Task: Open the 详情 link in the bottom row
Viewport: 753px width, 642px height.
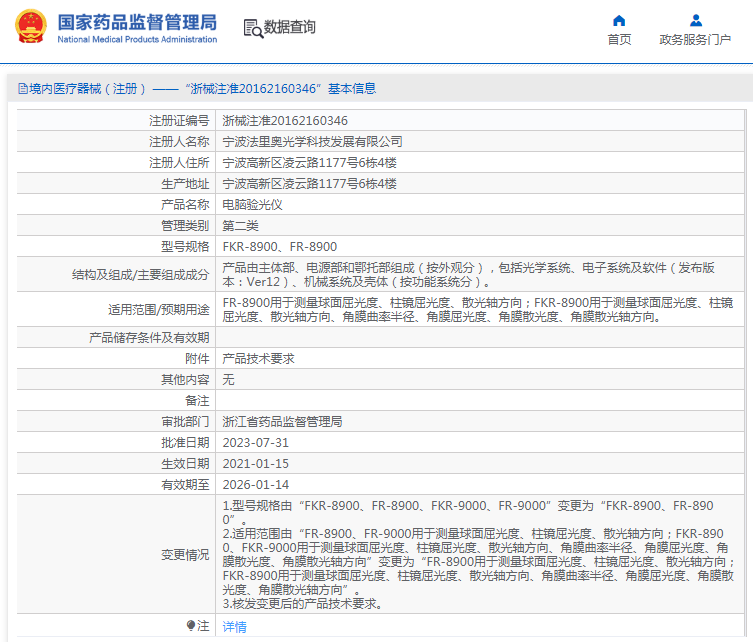Action: [x=234, y=627]
